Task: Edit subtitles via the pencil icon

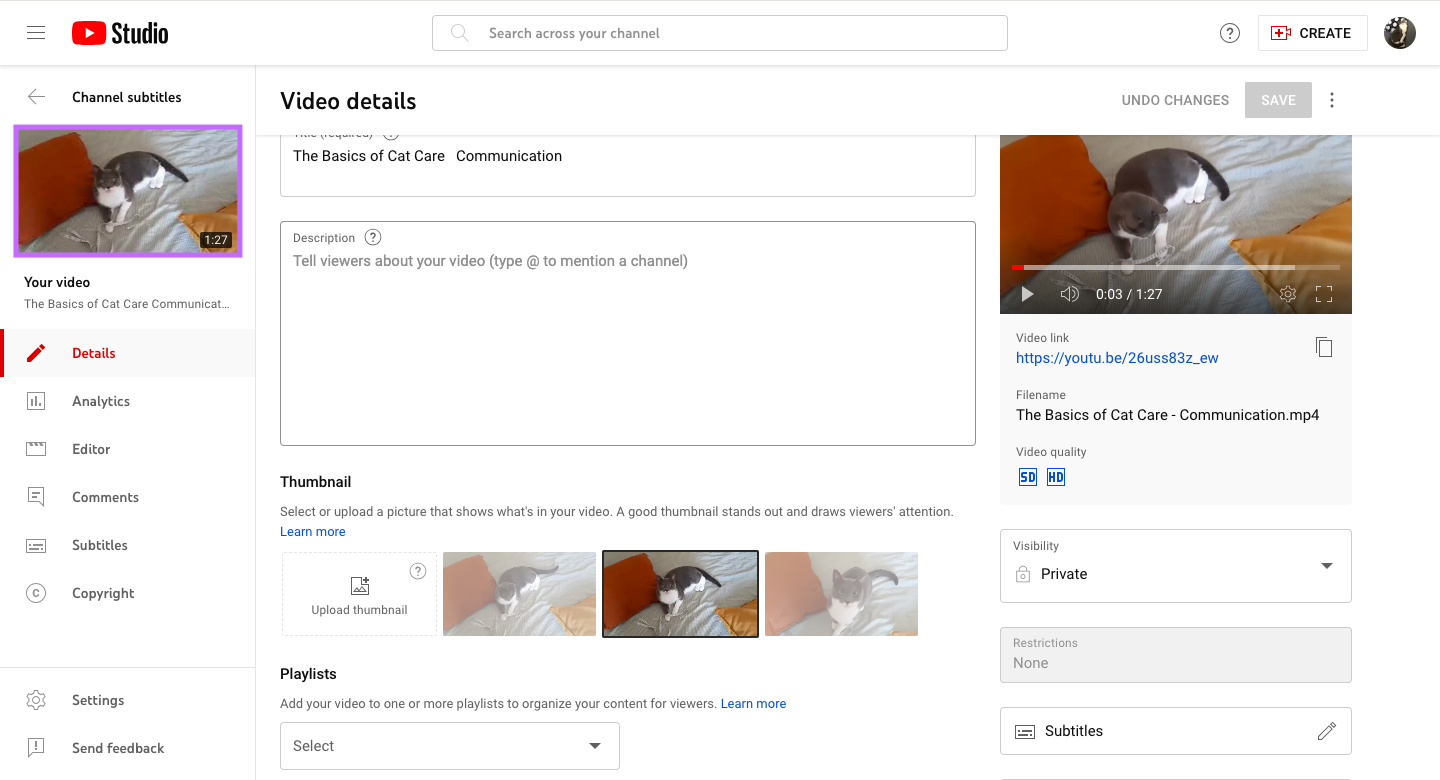Action: [1327, 731]
